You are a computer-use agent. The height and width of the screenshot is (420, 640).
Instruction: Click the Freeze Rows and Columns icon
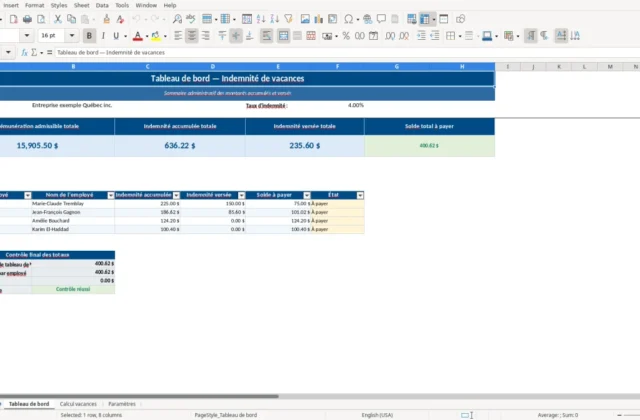coord(425,19)
